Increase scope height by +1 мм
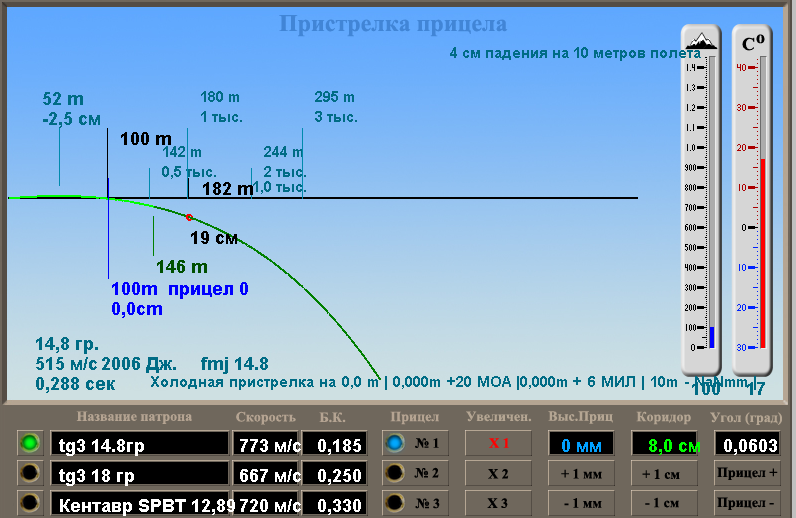This screenshot has height=518, width=796. 580,474
